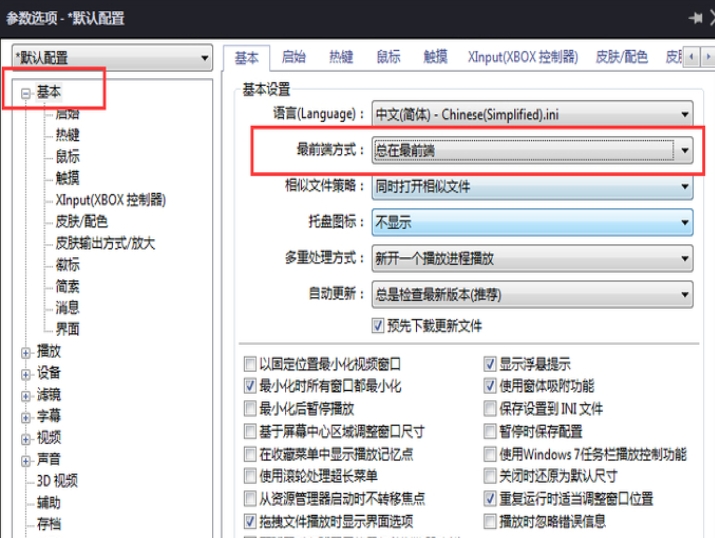Switch to the 启始 tab
The width and height of the screenshot is (715, 538).
[x=294, y=57]
